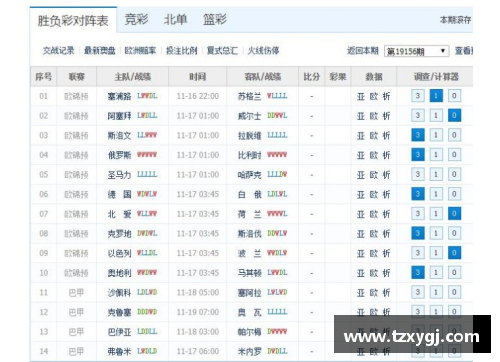Click home team 阿塞拜 in row 02

point(119,116)
